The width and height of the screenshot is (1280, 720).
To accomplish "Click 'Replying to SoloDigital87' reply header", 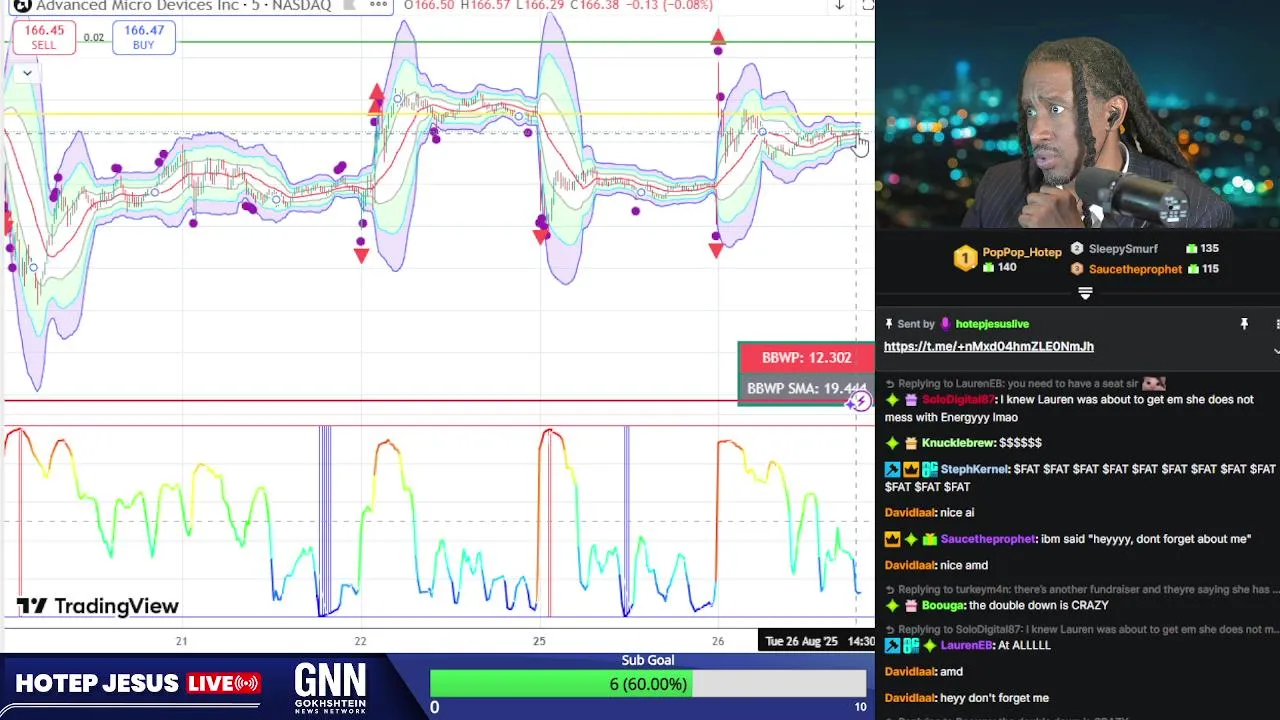I will (x=1082, y=629).
